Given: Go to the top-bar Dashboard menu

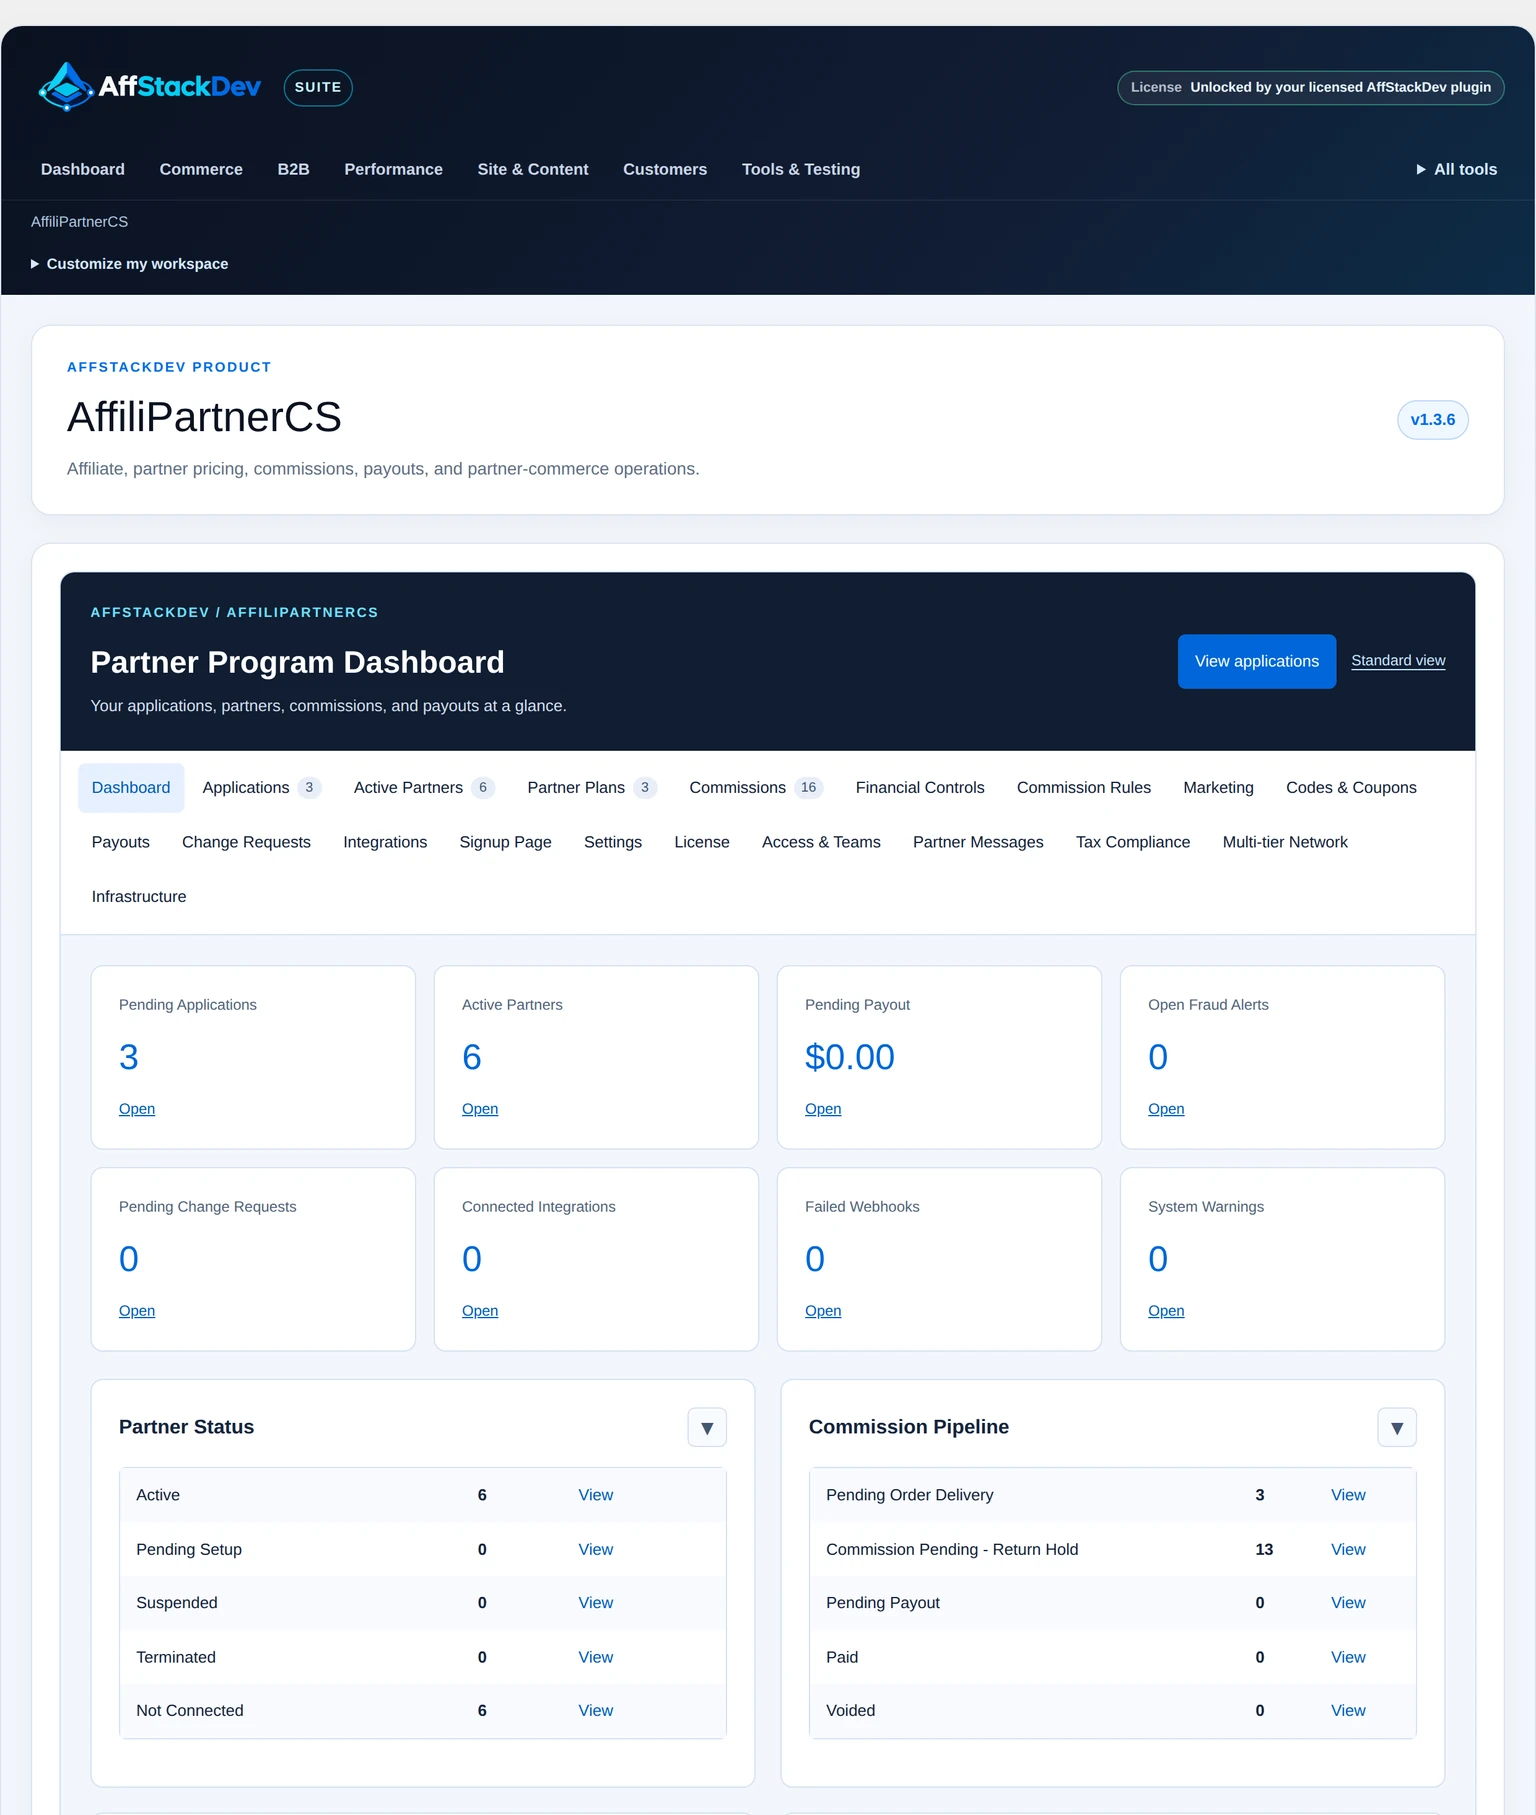Looking at the screenshot, I should coord(83,169).
